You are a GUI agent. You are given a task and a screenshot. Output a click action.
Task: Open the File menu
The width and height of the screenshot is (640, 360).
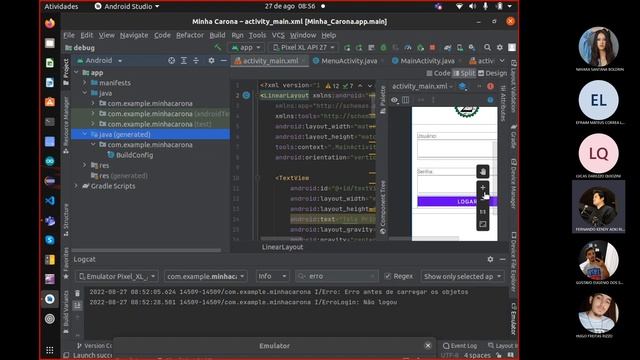click(x=69, y=36)
